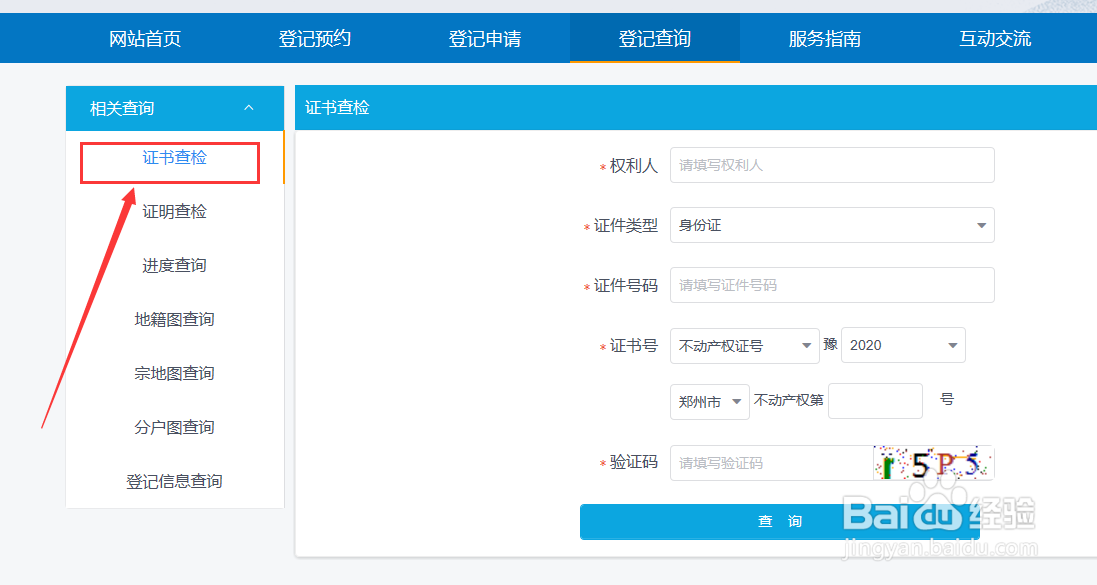Open the 郑州市 city dropdown
This screenshot has height=585, width=1097.
tap(709, 402)
